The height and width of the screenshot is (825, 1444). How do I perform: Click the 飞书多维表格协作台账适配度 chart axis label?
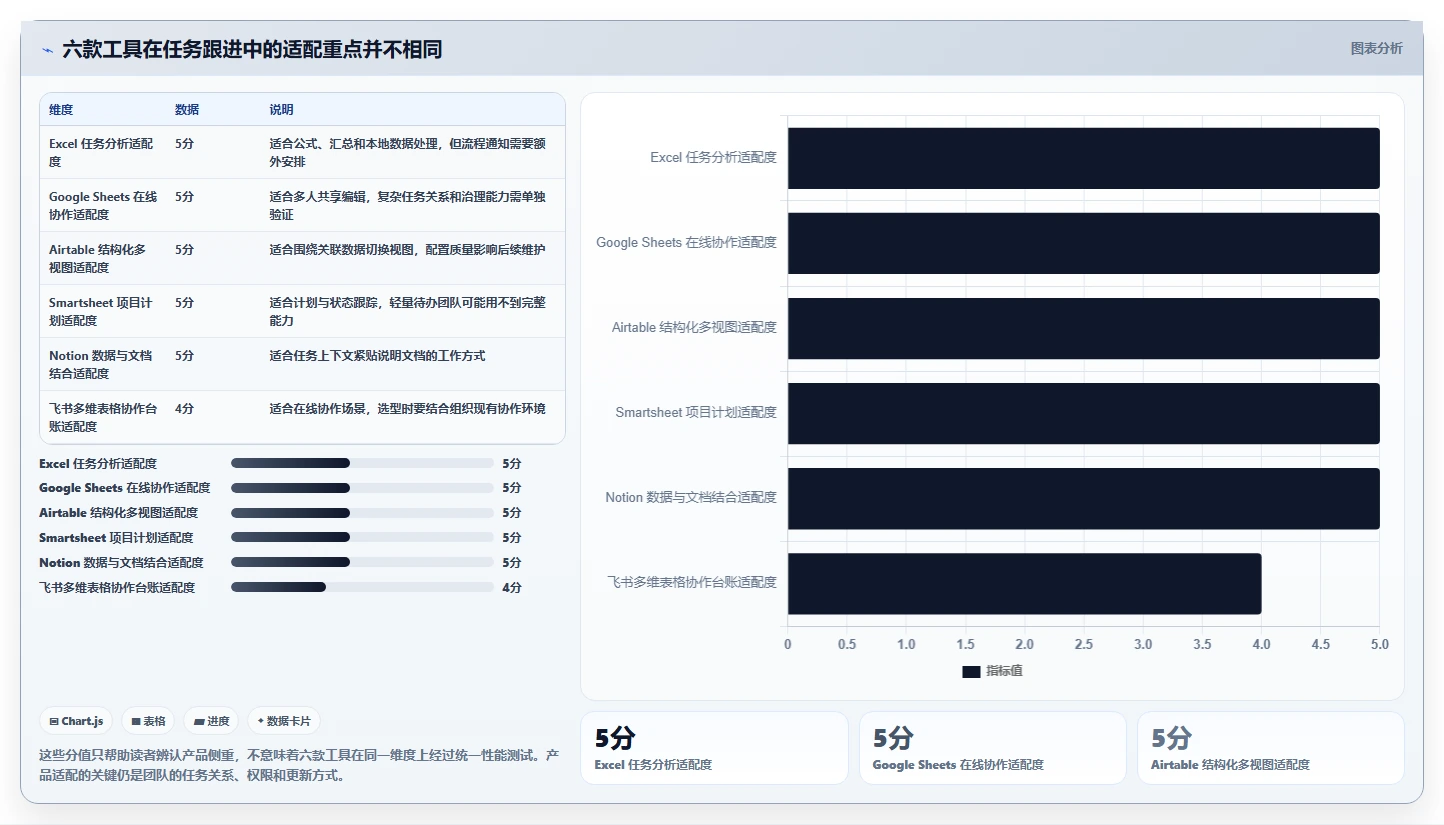(692, 582)
